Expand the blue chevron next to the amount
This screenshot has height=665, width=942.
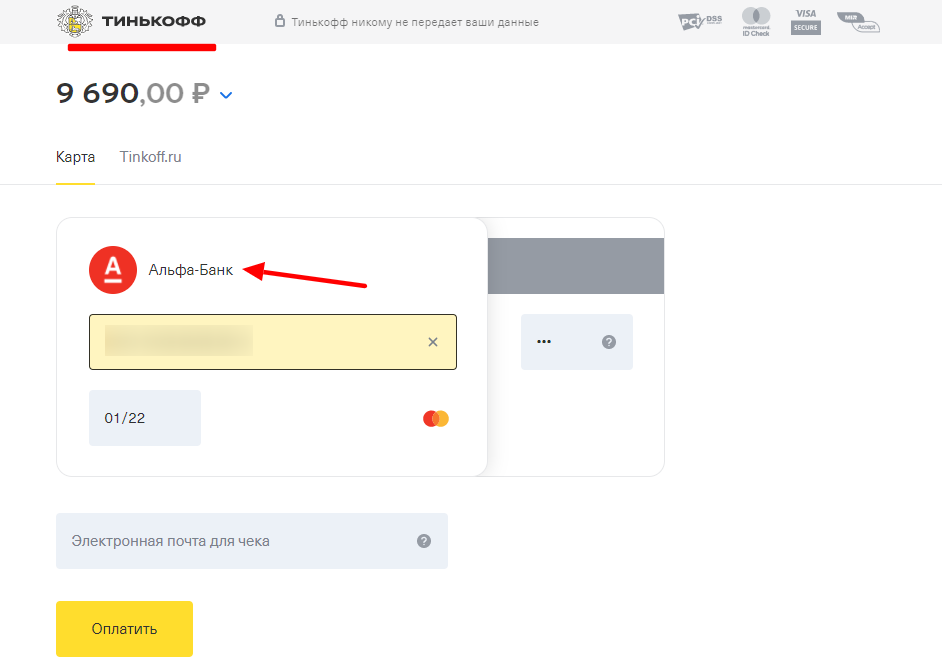click(226, 95)
